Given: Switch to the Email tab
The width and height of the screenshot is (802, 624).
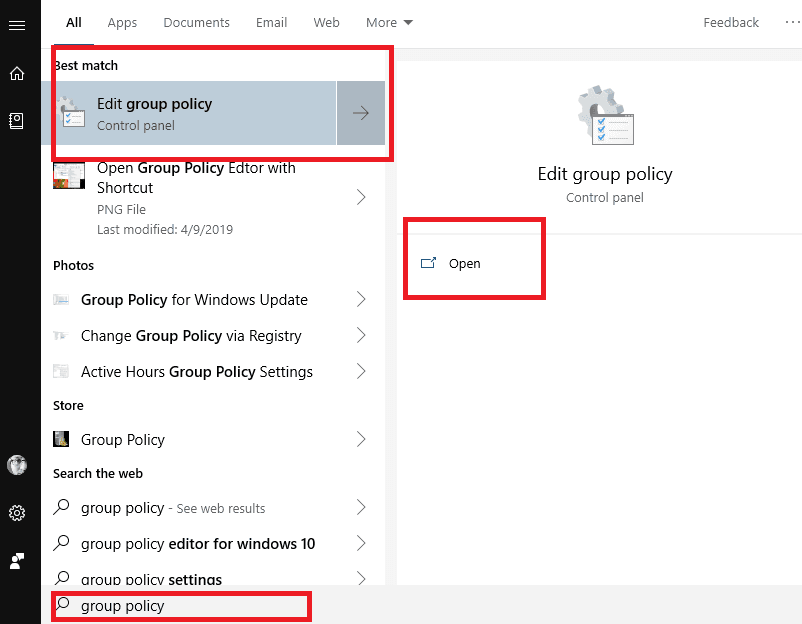Looking at the screenshot, I should (x=272, y=23).
